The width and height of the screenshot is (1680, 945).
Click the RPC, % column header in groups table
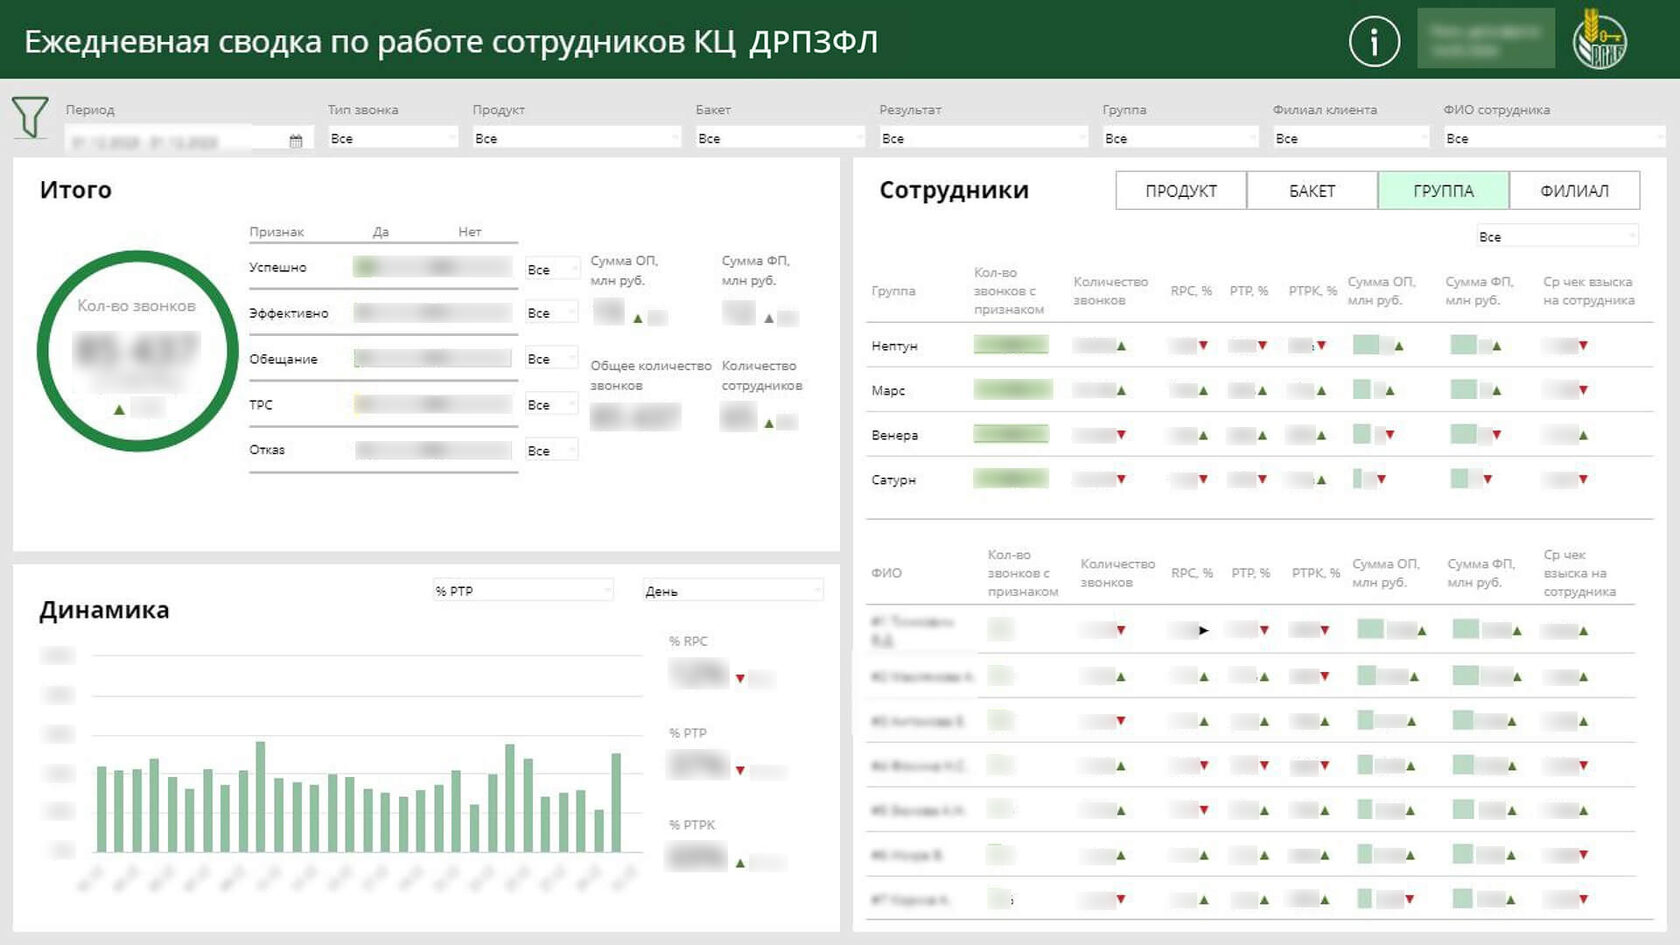point(1191,291)
